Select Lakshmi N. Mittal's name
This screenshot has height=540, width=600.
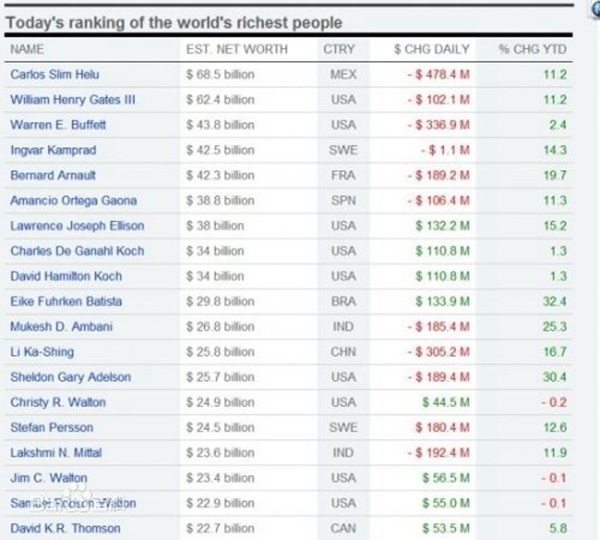tap(56, 453)
